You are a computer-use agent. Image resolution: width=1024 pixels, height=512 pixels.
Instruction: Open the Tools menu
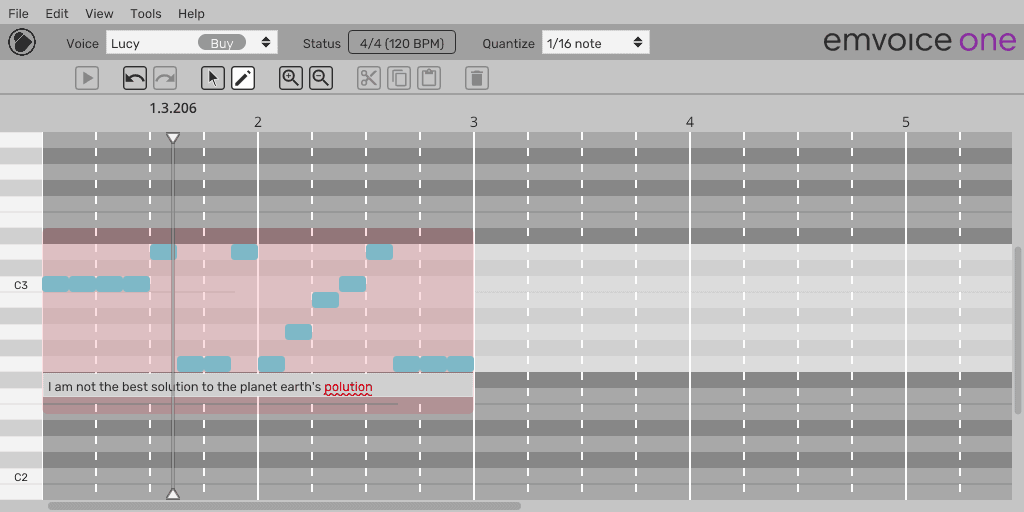point(145,13)
